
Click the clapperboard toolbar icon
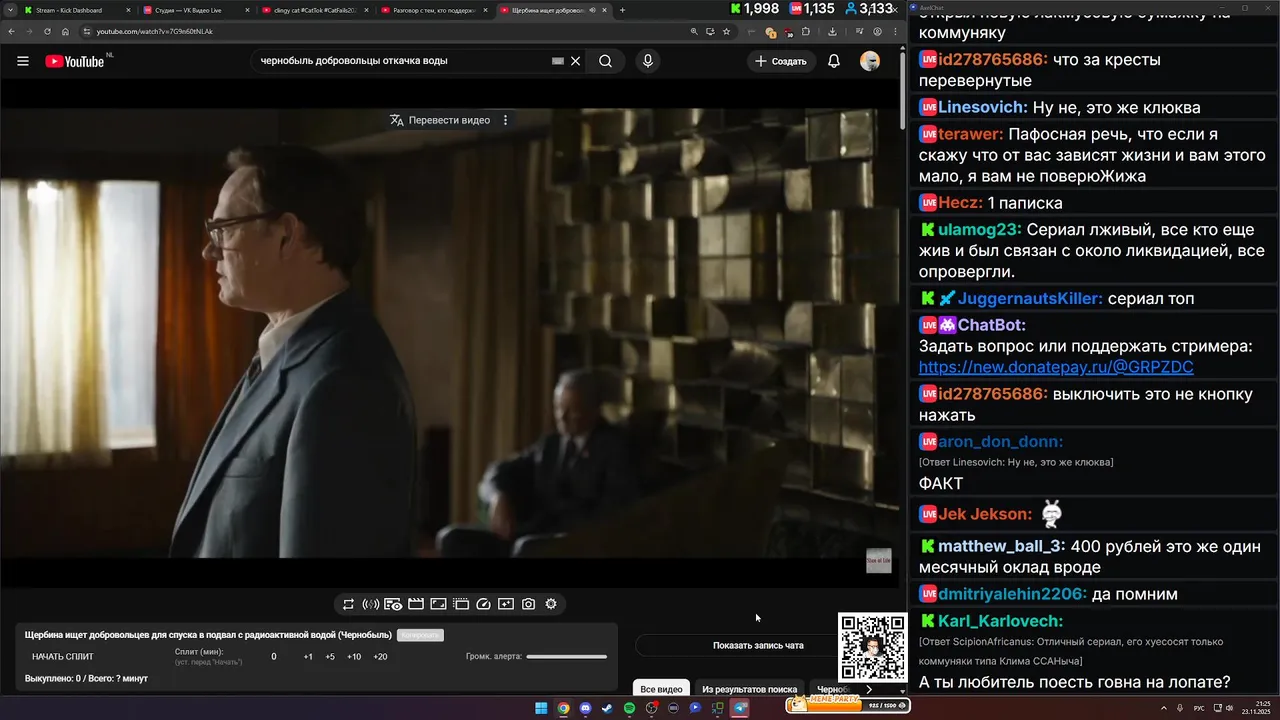416,604
